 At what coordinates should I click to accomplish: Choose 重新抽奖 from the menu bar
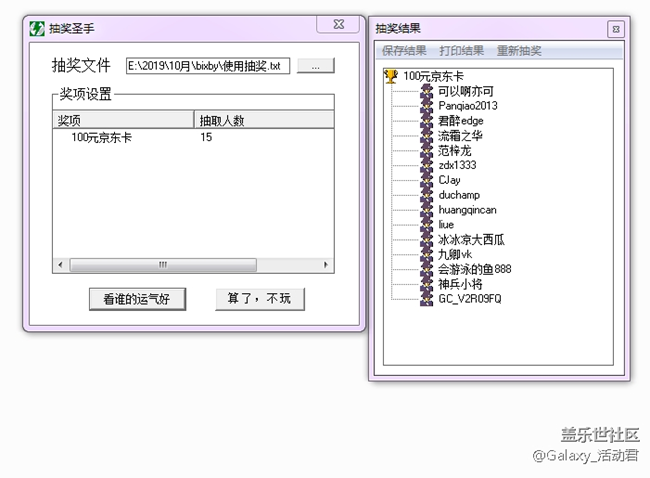[x=519, y=51]
